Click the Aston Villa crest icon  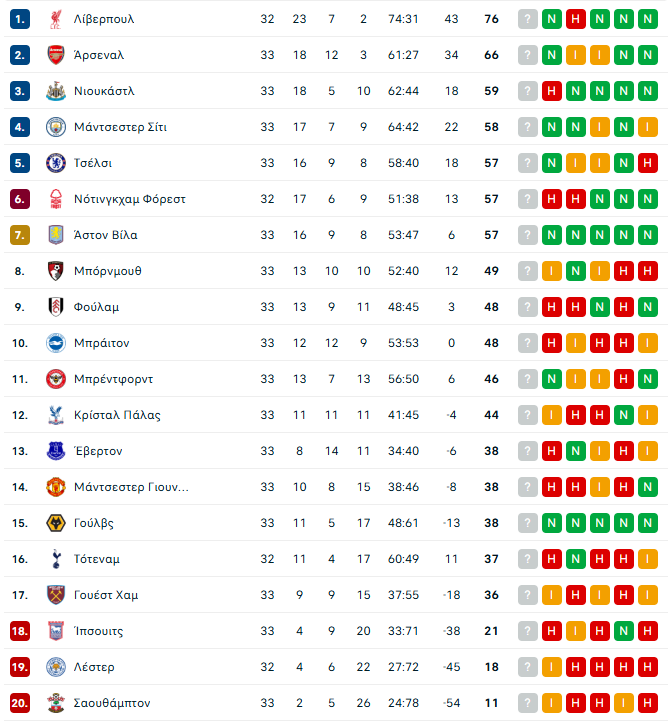click(x=55, y=235)
